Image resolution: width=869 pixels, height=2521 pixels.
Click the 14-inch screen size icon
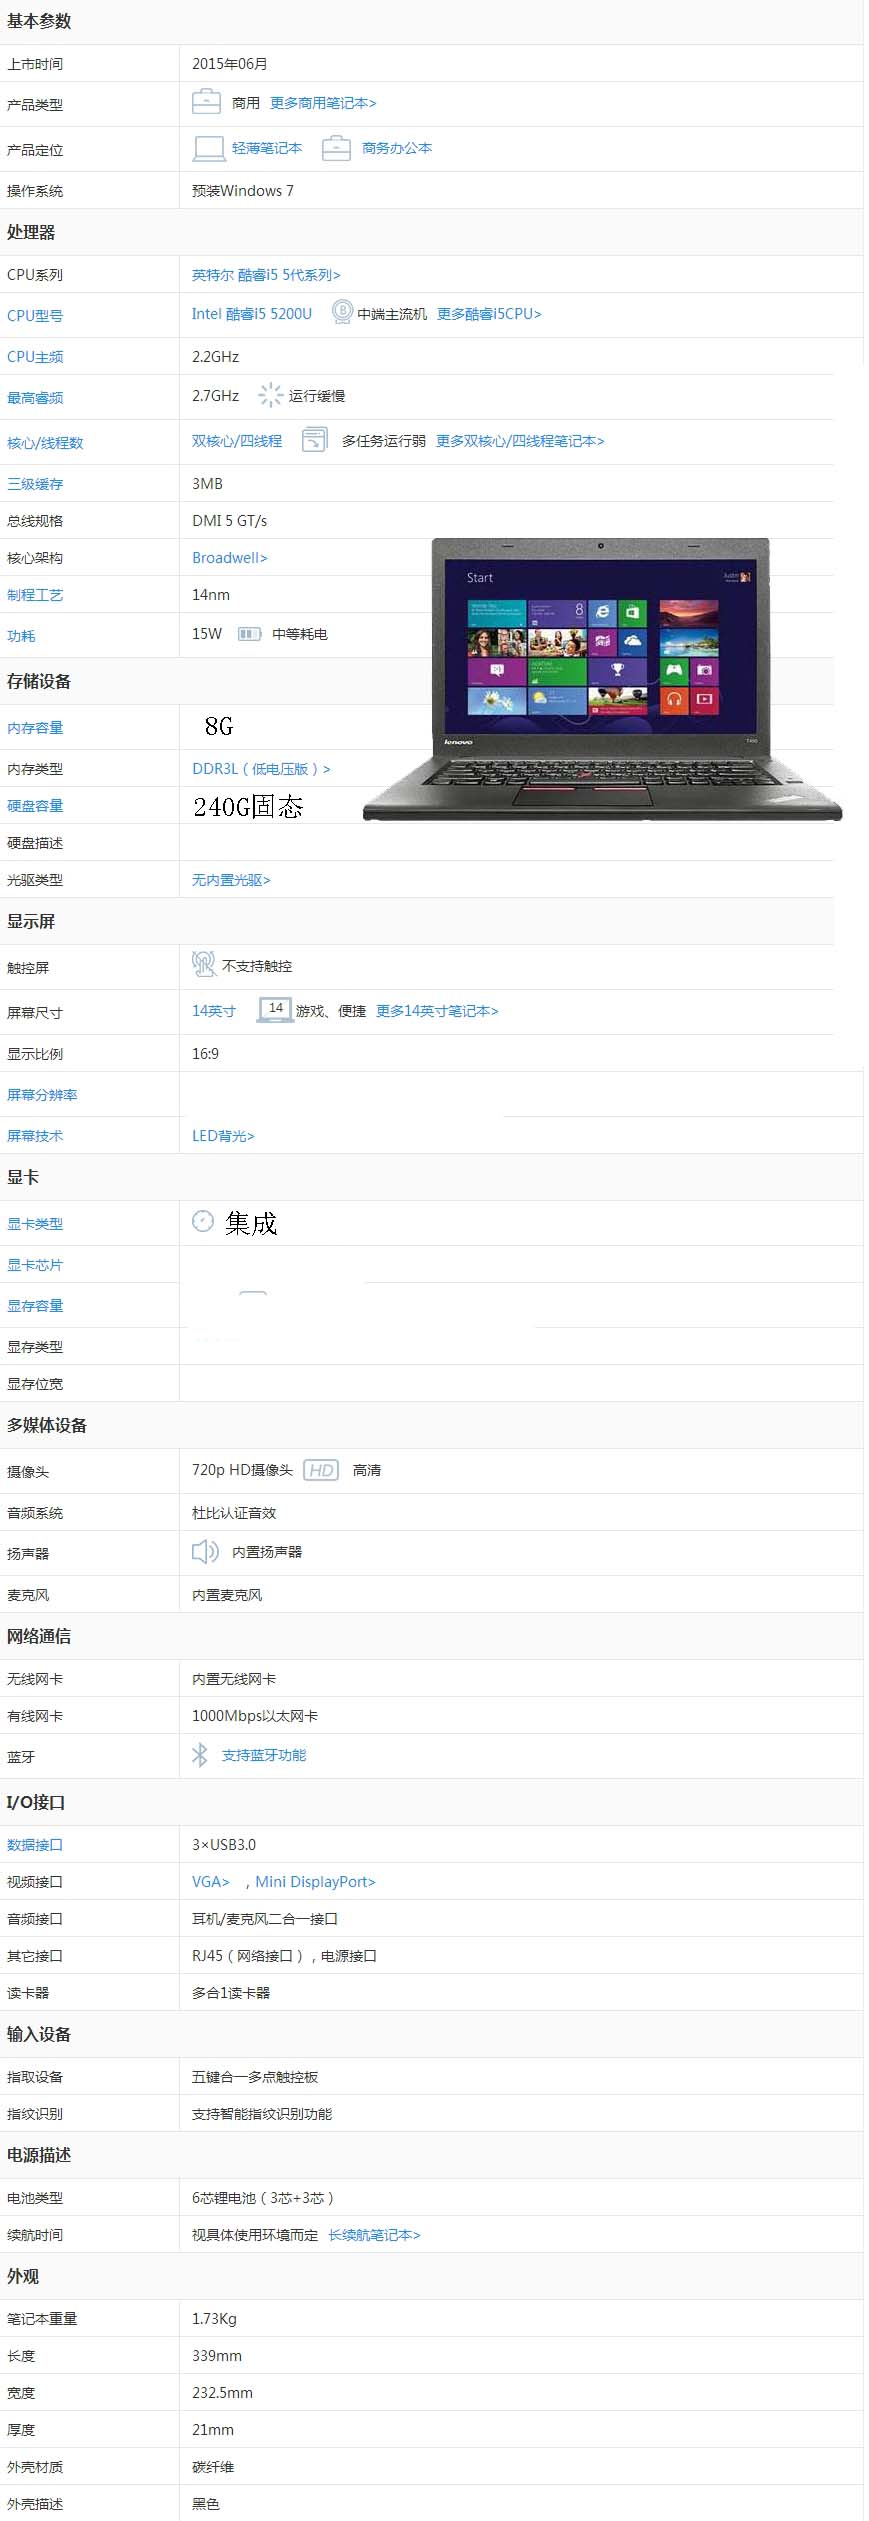[275, 1009]
